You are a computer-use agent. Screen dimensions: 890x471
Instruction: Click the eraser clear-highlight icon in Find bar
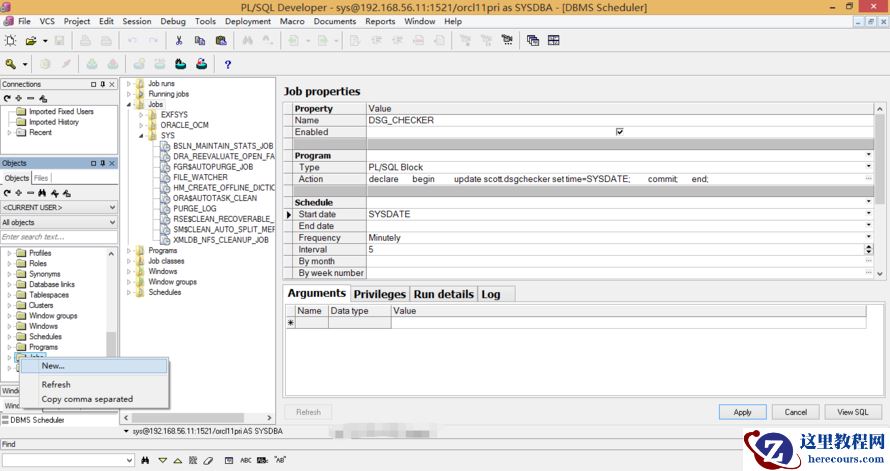point(208,460)
